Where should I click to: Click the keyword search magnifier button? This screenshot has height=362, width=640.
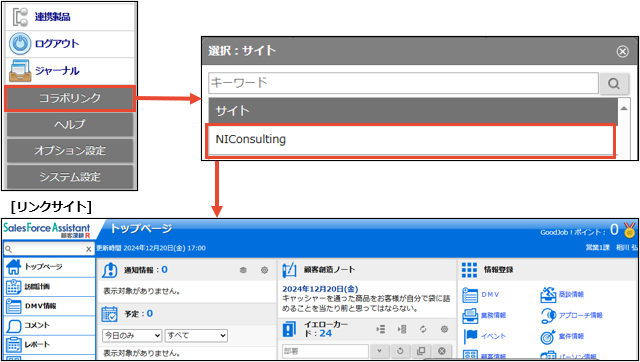614,83
